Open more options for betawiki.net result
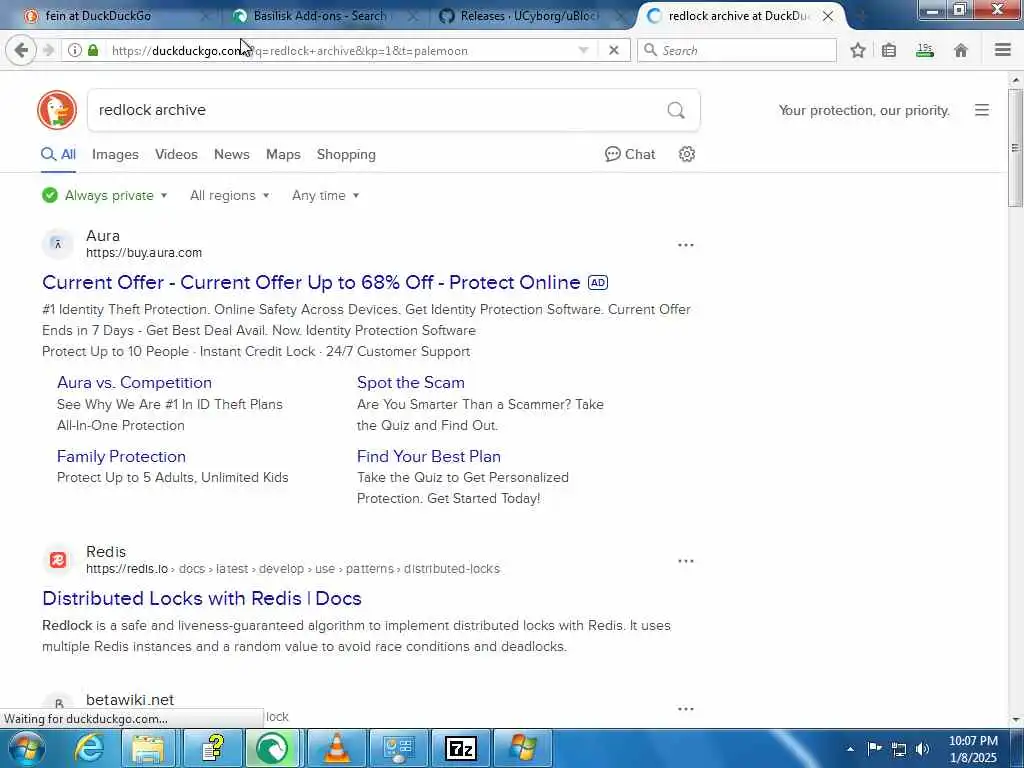This screenshot has height=768, width=1024. (686, 709)
